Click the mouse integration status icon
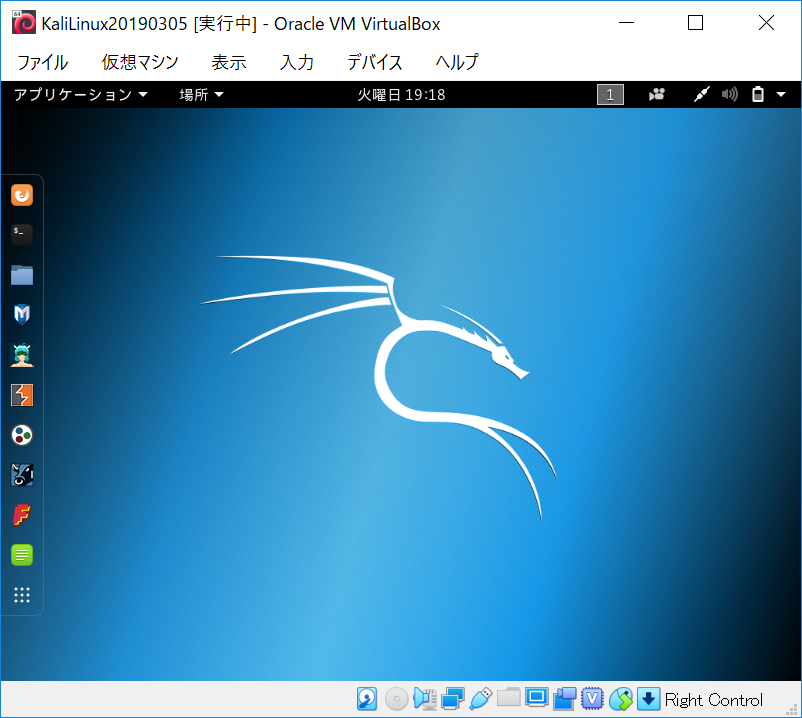The height and width of the screenshot is (718, 802). (620, 699)
